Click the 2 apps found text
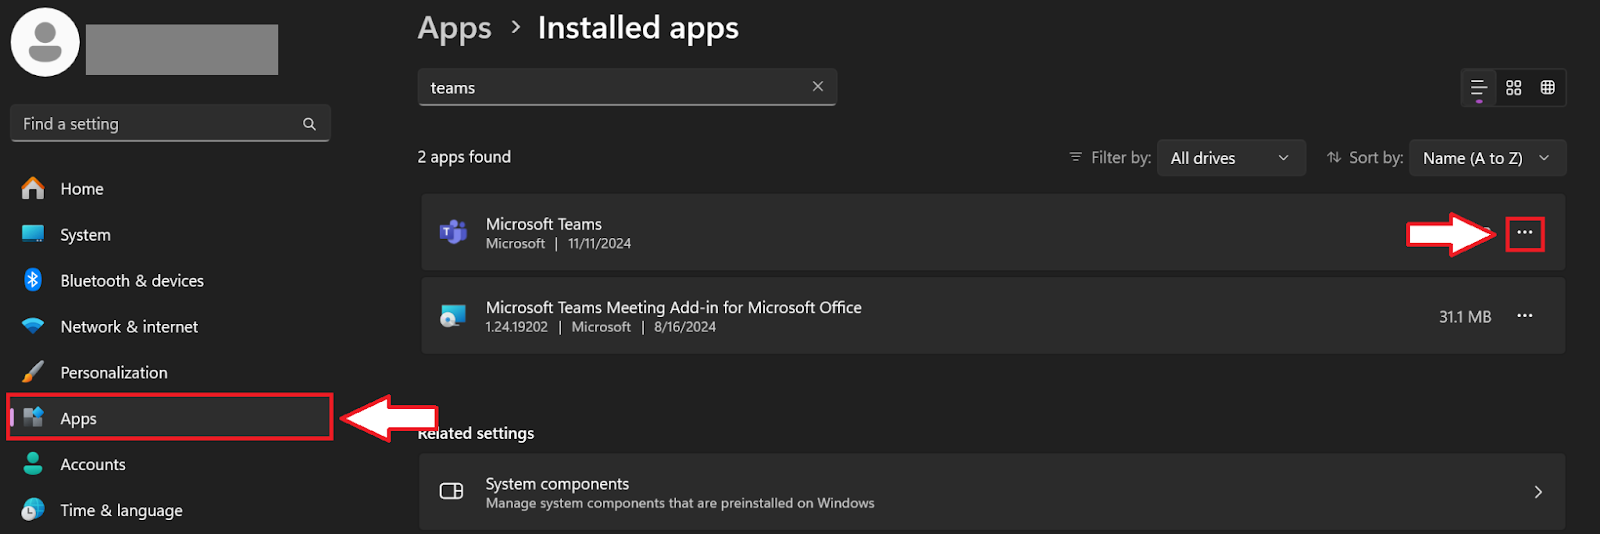1600x534 pixels. pyautogui.click(x=464, y=157)
